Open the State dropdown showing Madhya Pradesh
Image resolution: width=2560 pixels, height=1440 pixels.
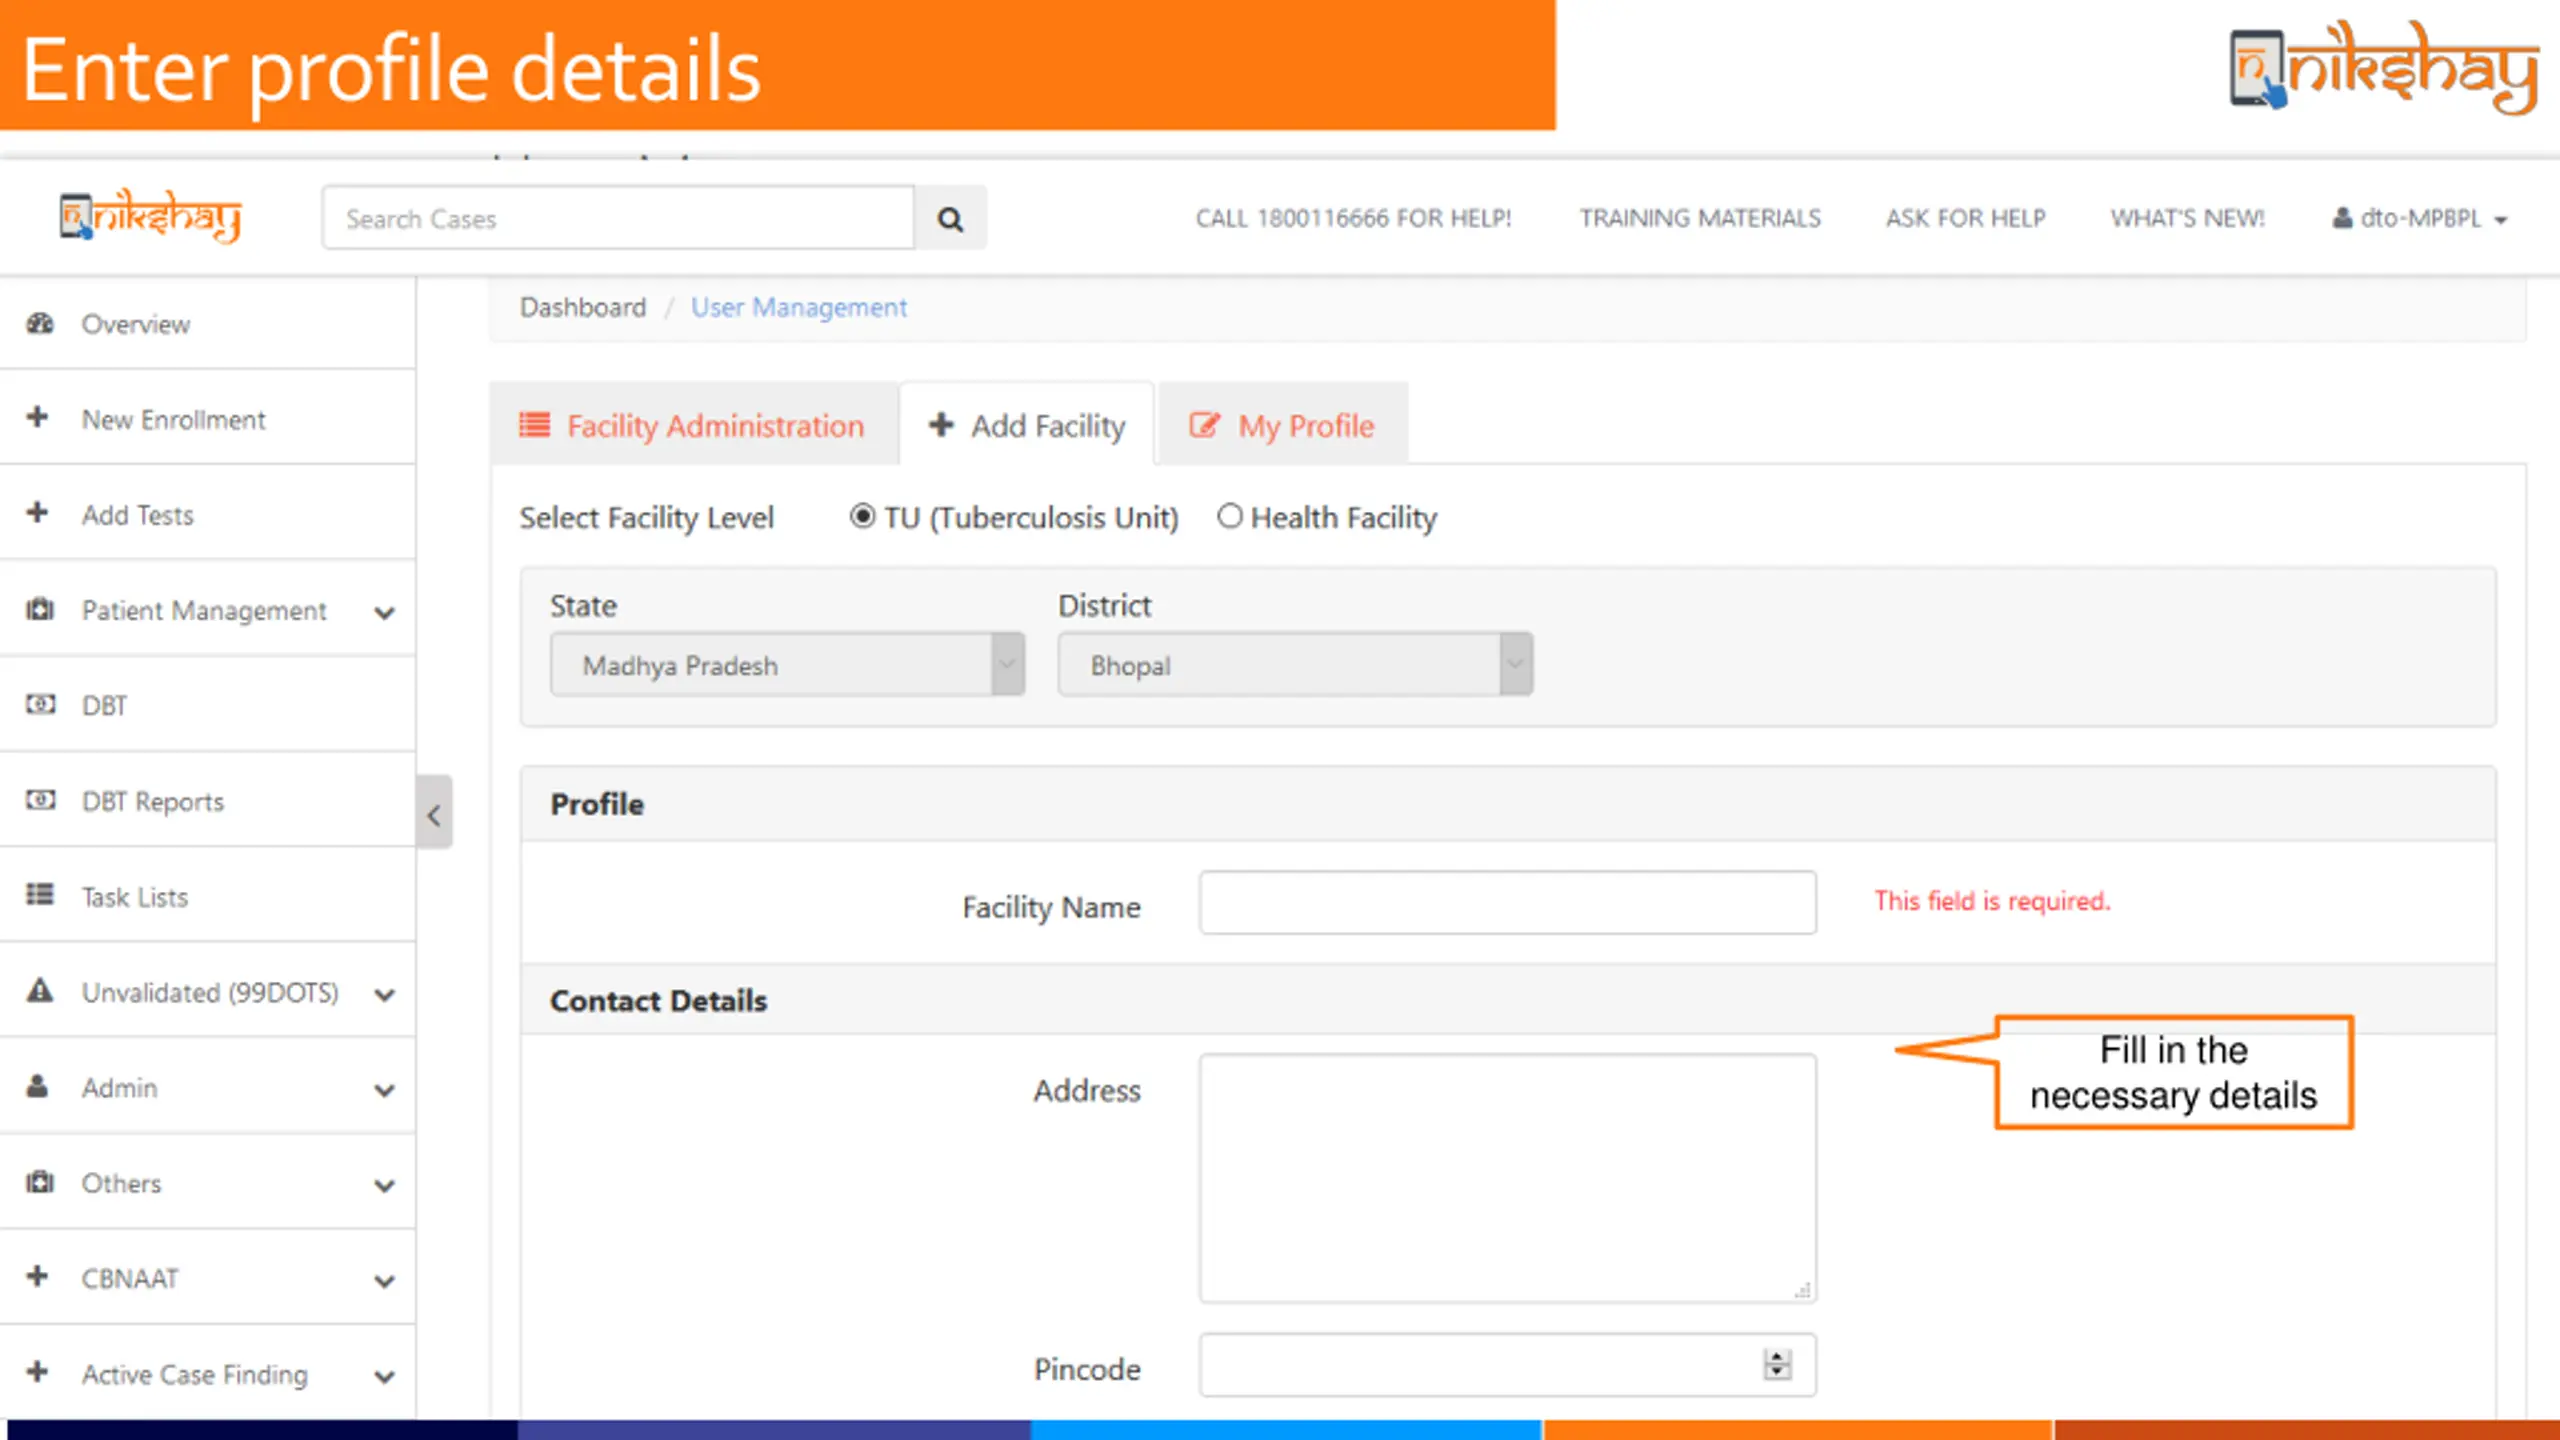click(788, 665)
